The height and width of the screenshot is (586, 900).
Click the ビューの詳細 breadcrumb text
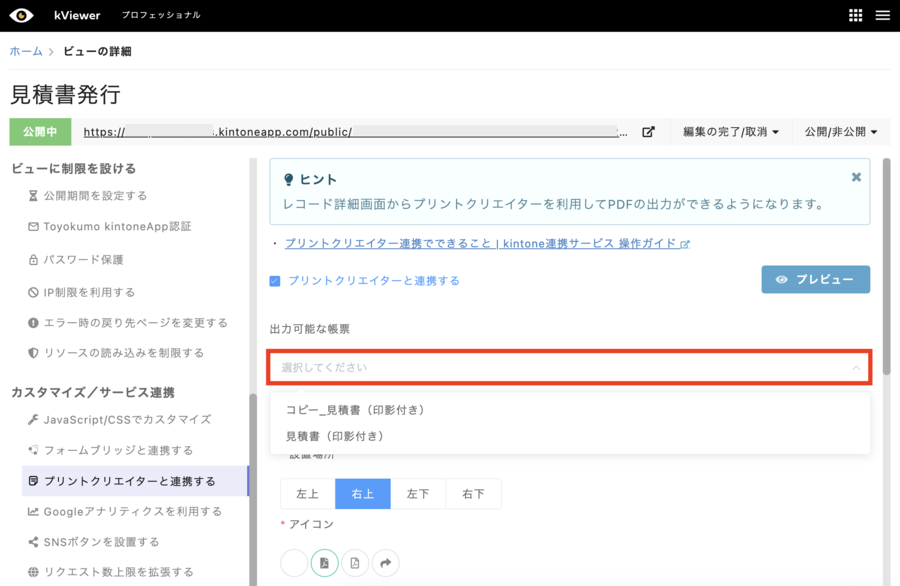coord(97,51)
